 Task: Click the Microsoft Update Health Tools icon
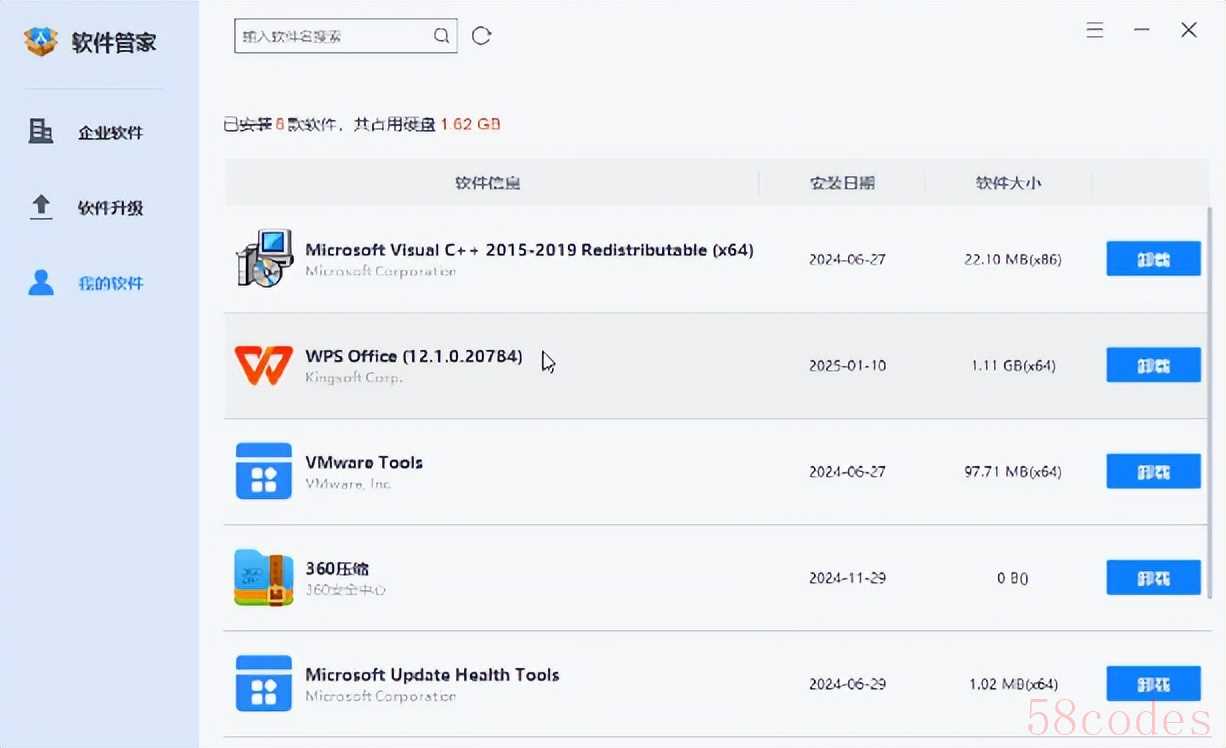point(264,683)
